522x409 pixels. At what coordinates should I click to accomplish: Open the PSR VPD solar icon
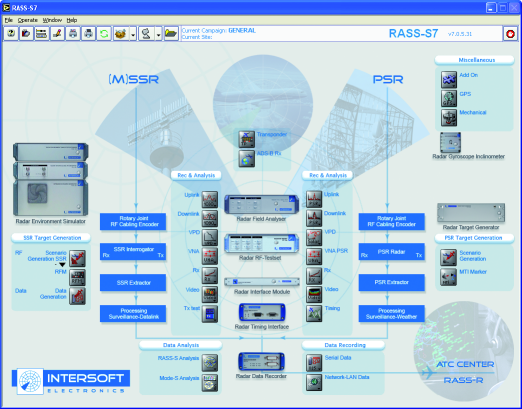[x=314, y=237]
